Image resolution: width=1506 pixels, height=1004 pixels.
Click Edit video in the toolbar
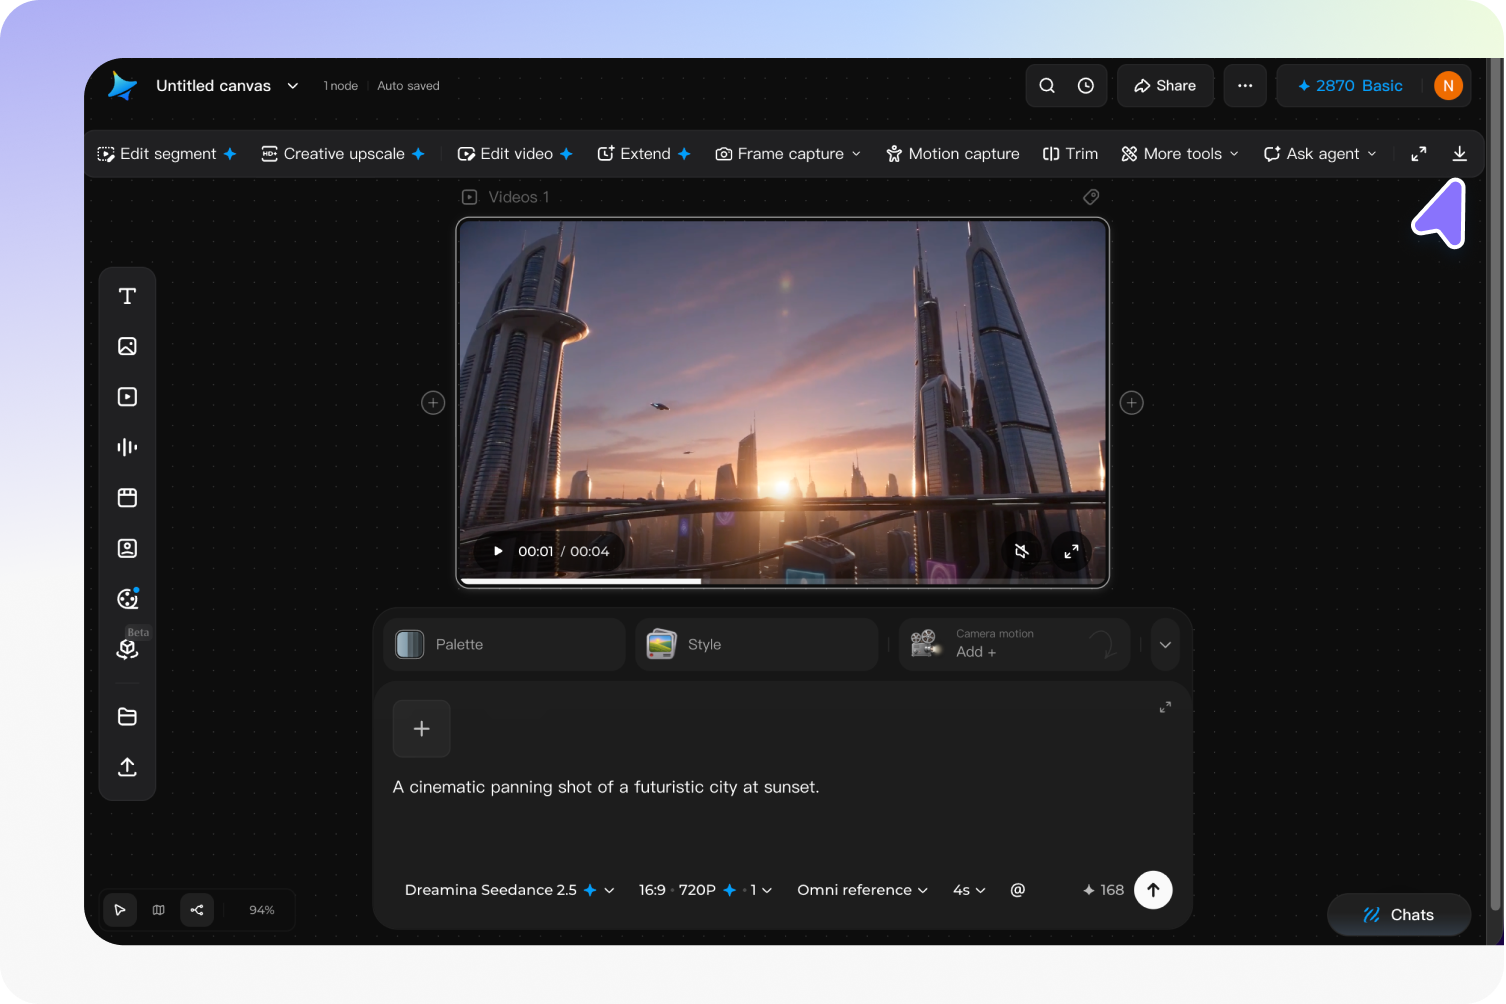[515, 154]
